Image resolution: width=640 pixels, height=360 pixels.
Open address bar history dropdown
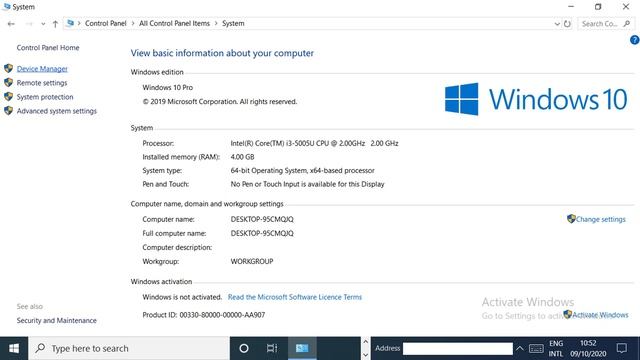point(557,24)
